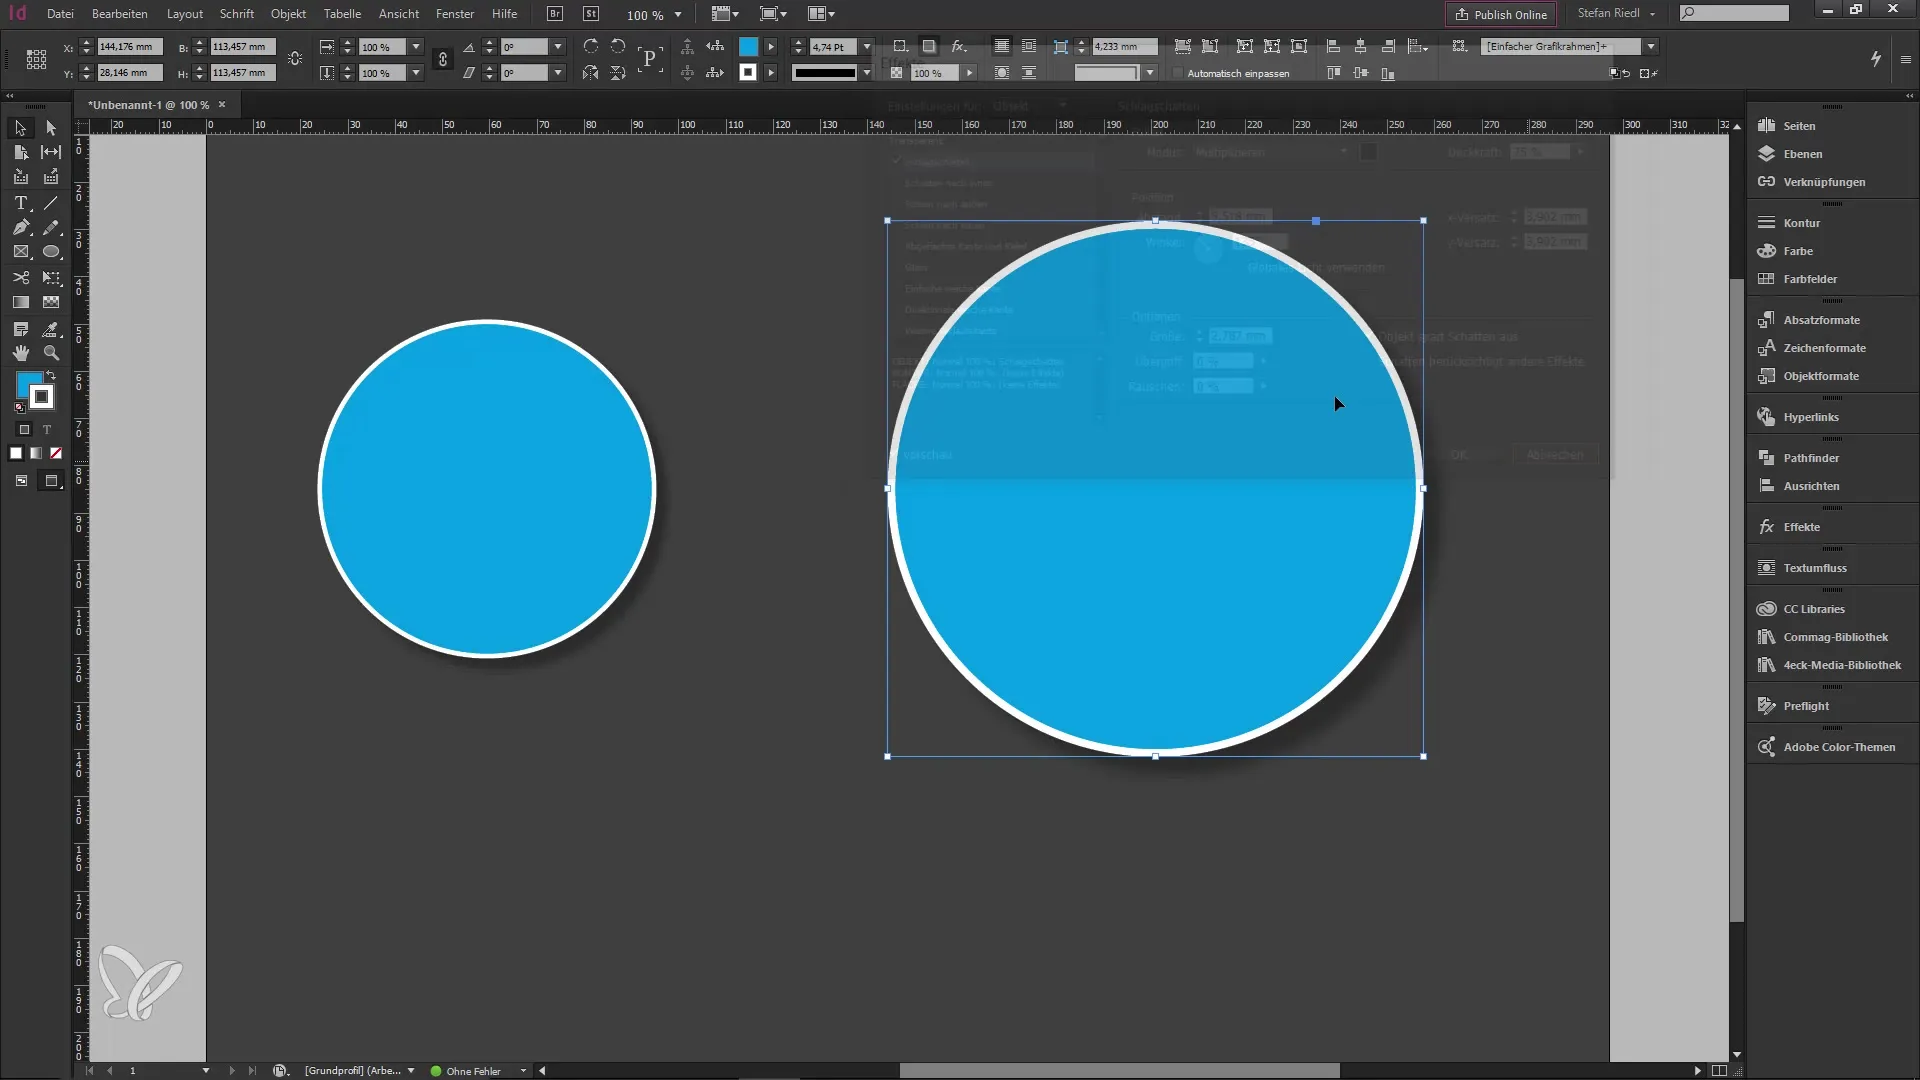
Task: Select the Scissors tool
Action: tap(20, 277)
